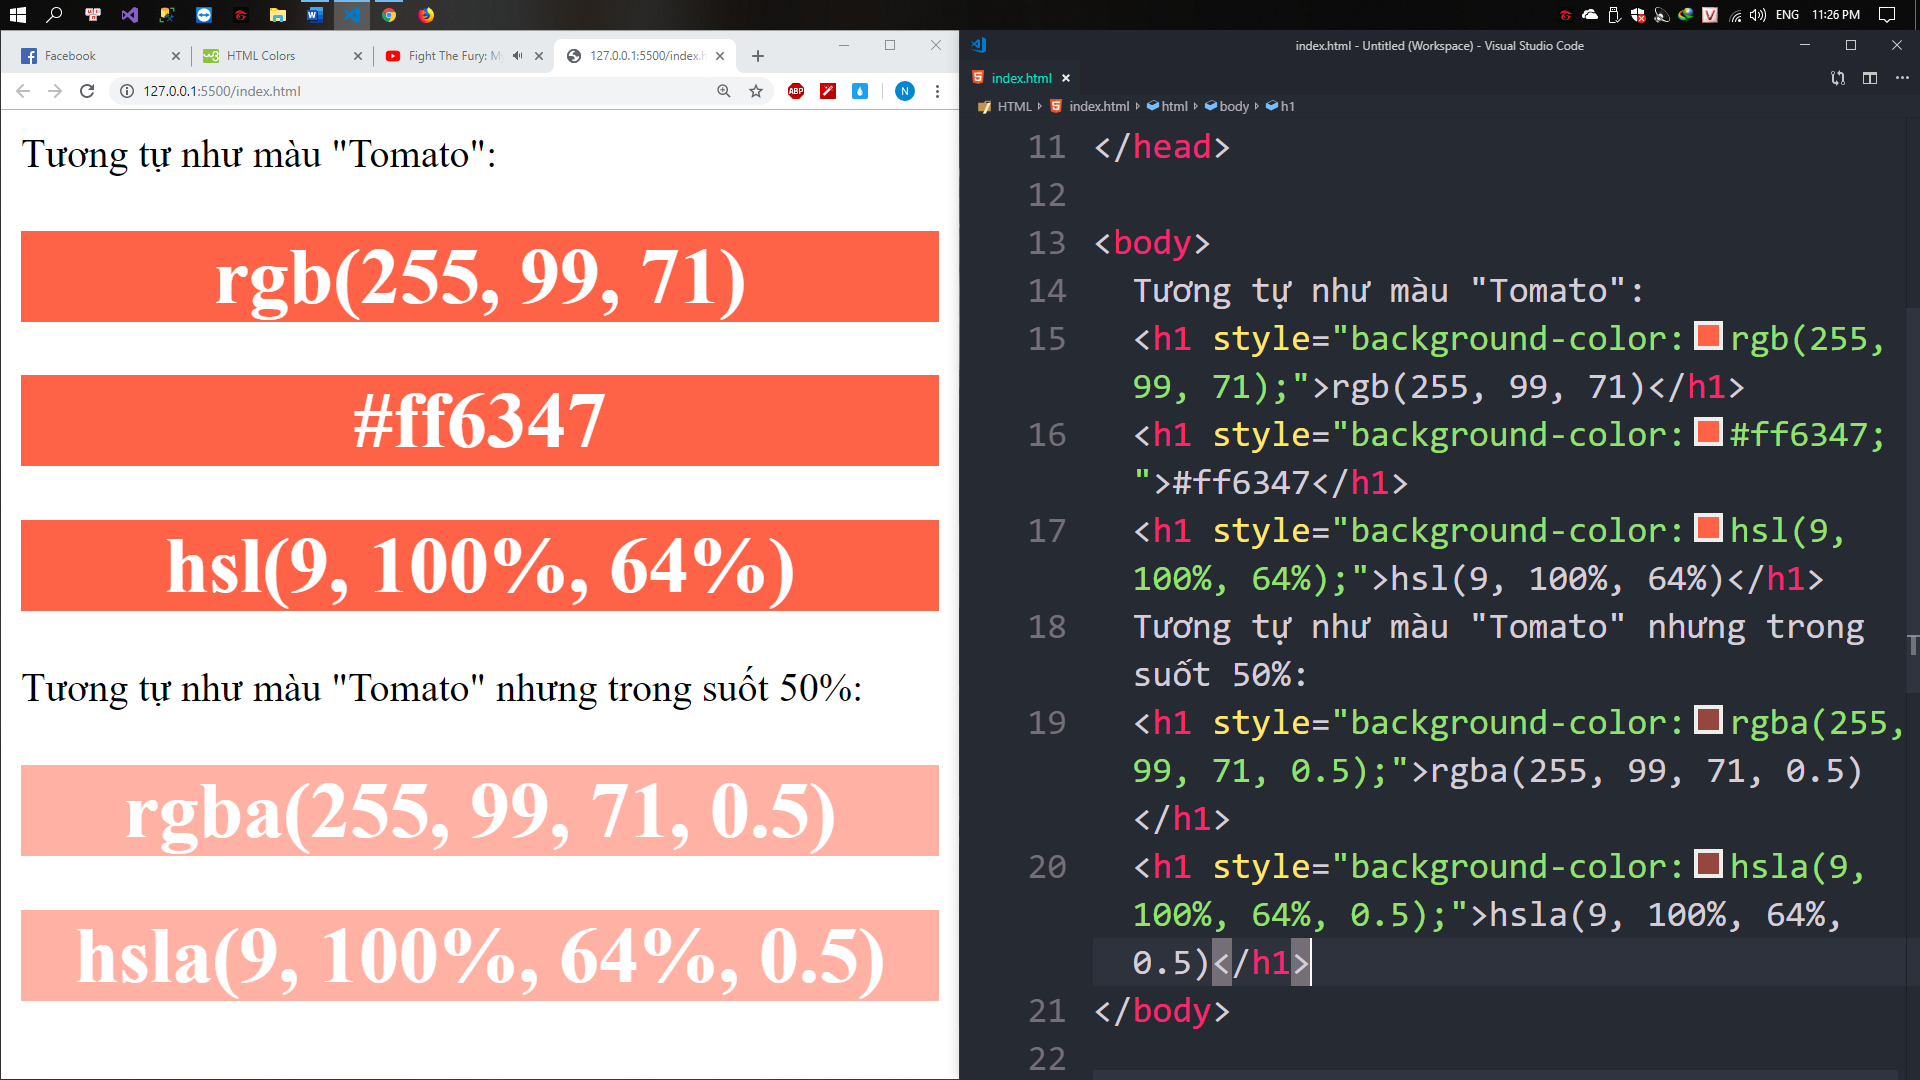Screen dimensions: 1920x1080
Task: Reload the browser page
Action: (87, 91)
